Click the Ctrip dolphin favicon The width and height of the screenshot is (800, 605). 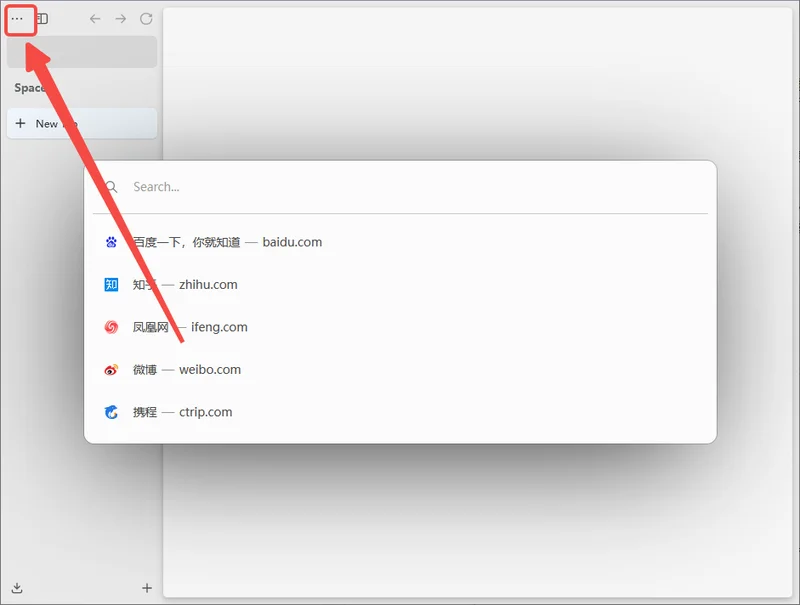point(111,412)
